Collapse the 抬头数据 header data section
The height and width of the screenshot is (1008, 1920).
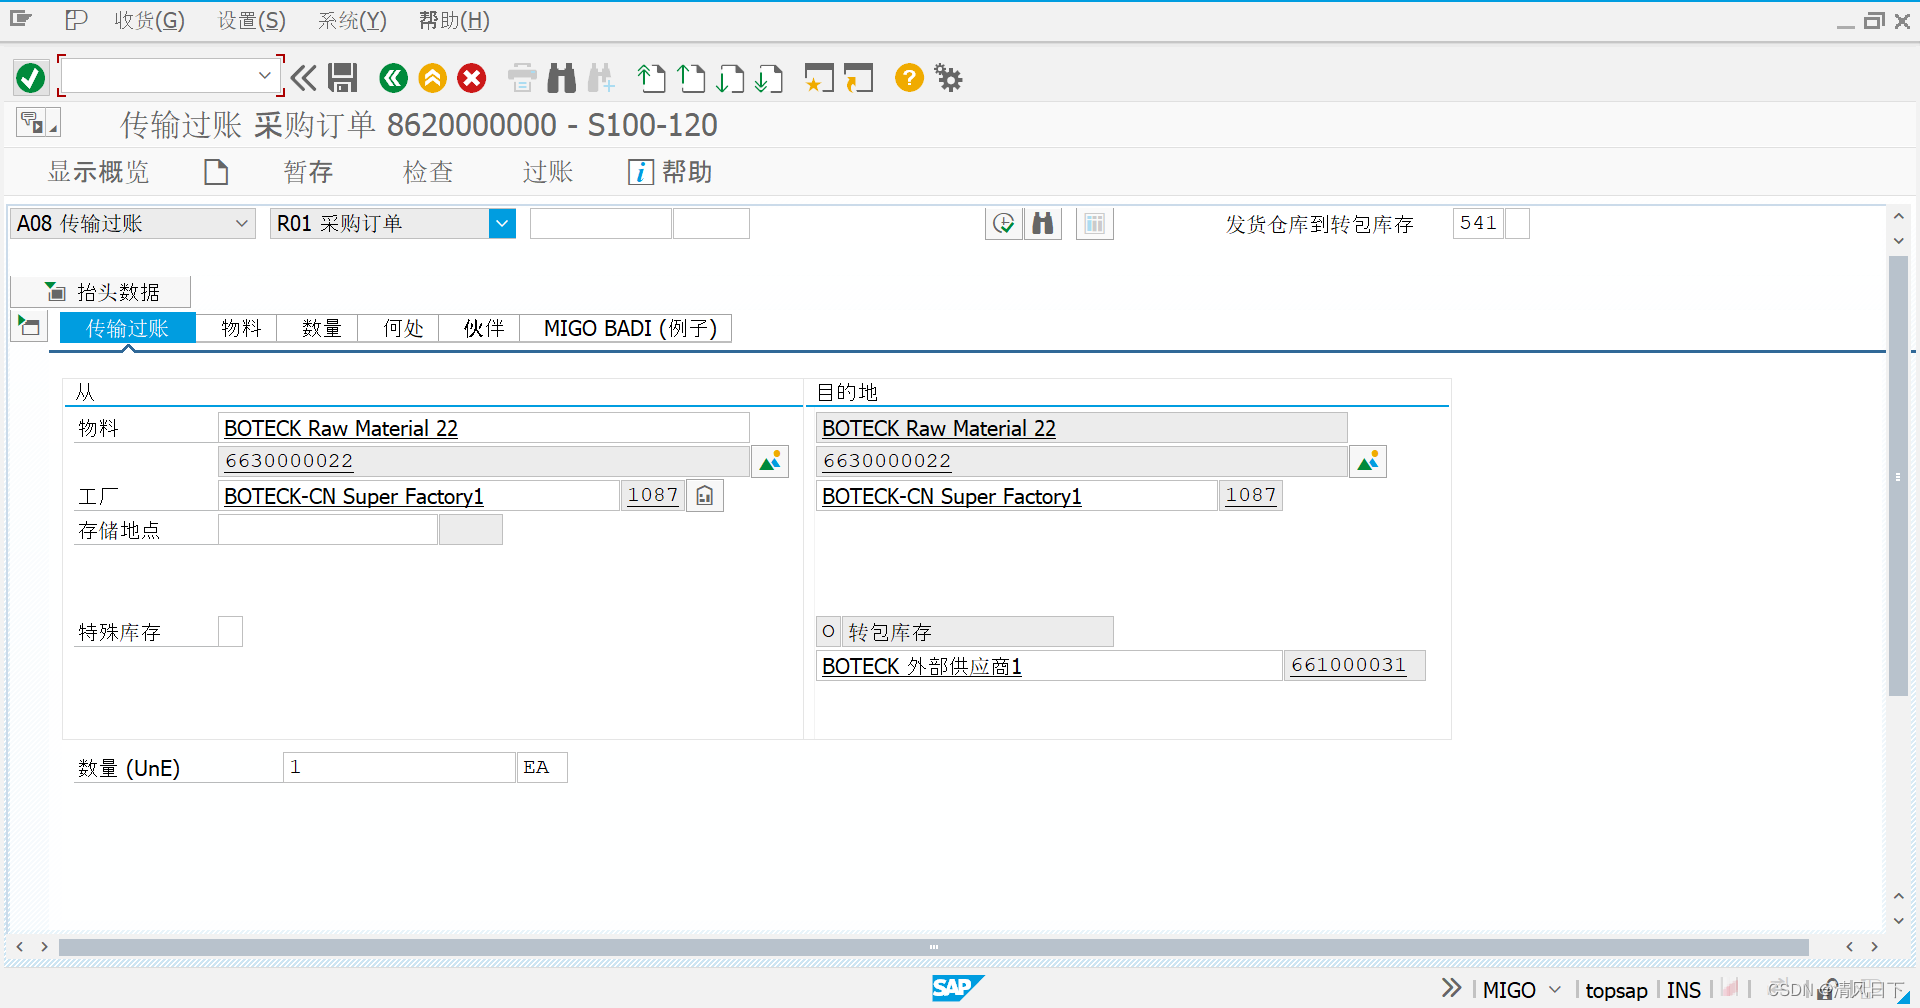click(101, 292)
